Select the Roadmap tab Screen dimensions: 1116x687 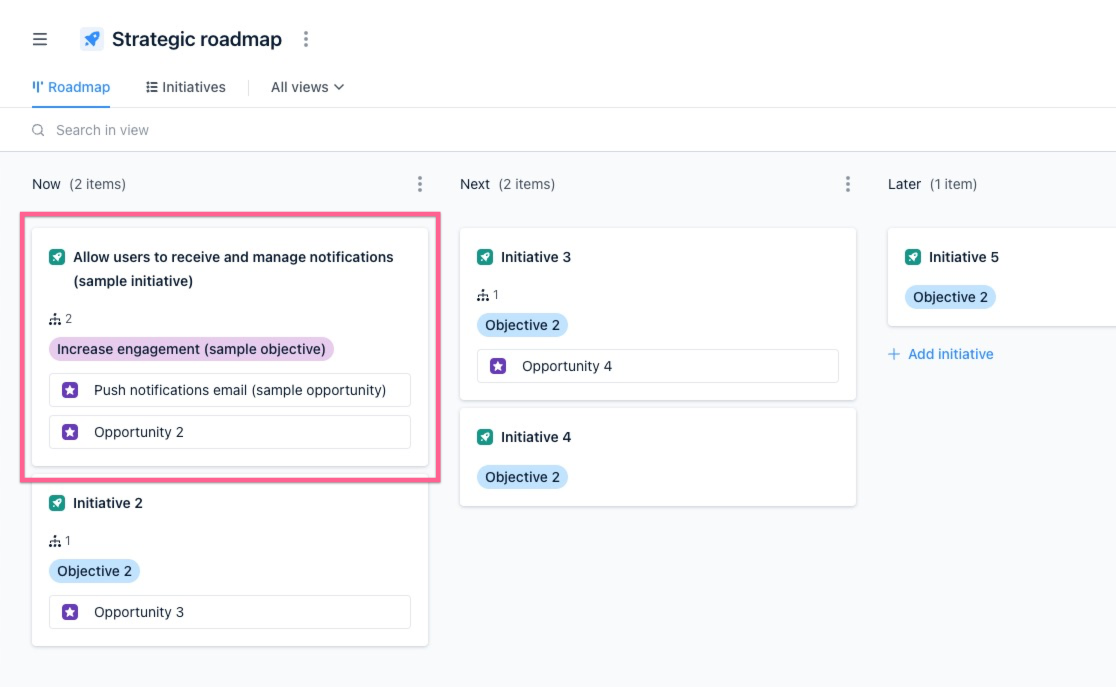(x=71, y=87)
